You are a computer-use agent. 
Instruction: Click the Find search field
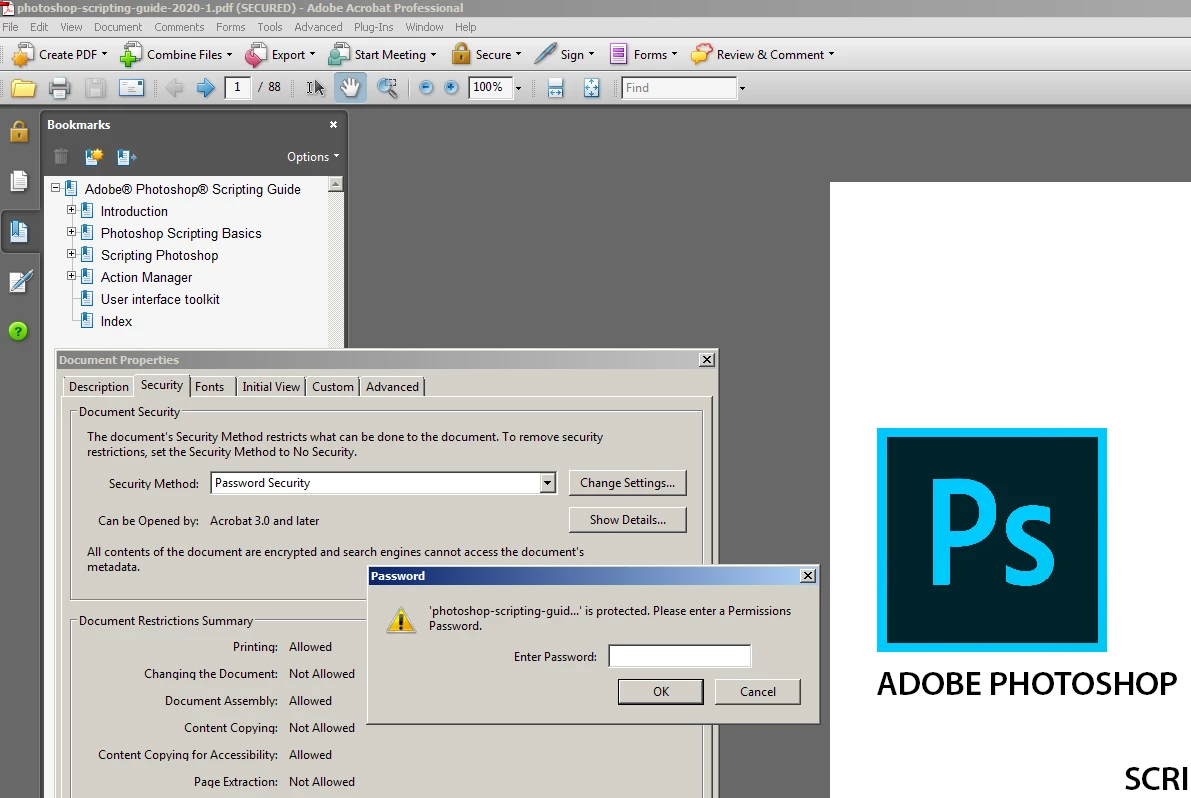[679, 88]
